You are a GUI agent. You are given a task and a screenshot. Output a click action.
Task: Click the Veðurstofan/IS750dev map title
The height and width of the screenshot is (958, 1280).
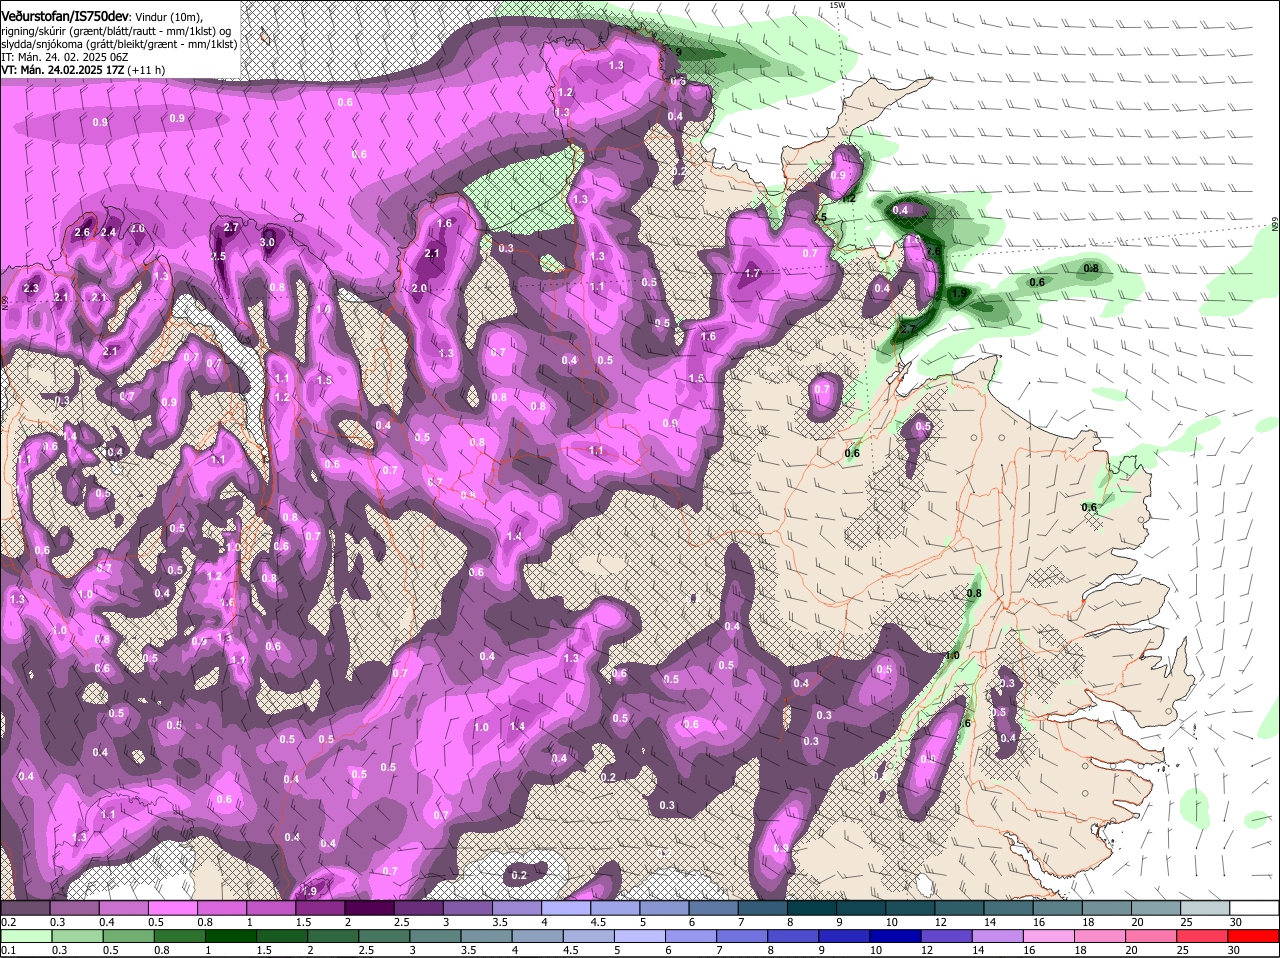(x=65, y=16)
